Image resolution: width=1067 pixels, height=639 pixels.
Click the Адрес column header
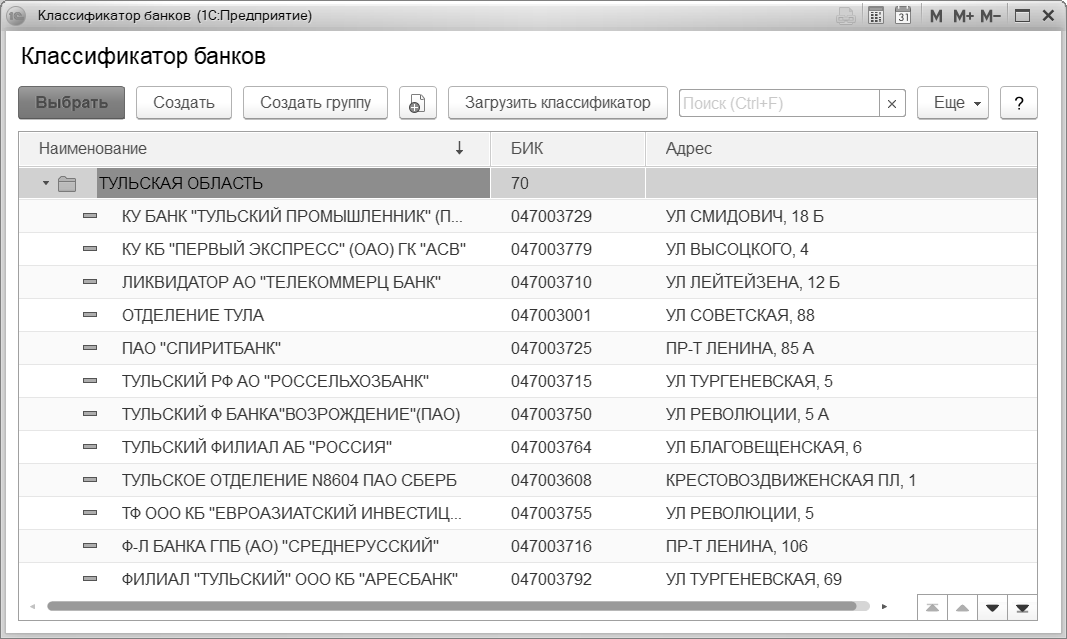(841, 148)
